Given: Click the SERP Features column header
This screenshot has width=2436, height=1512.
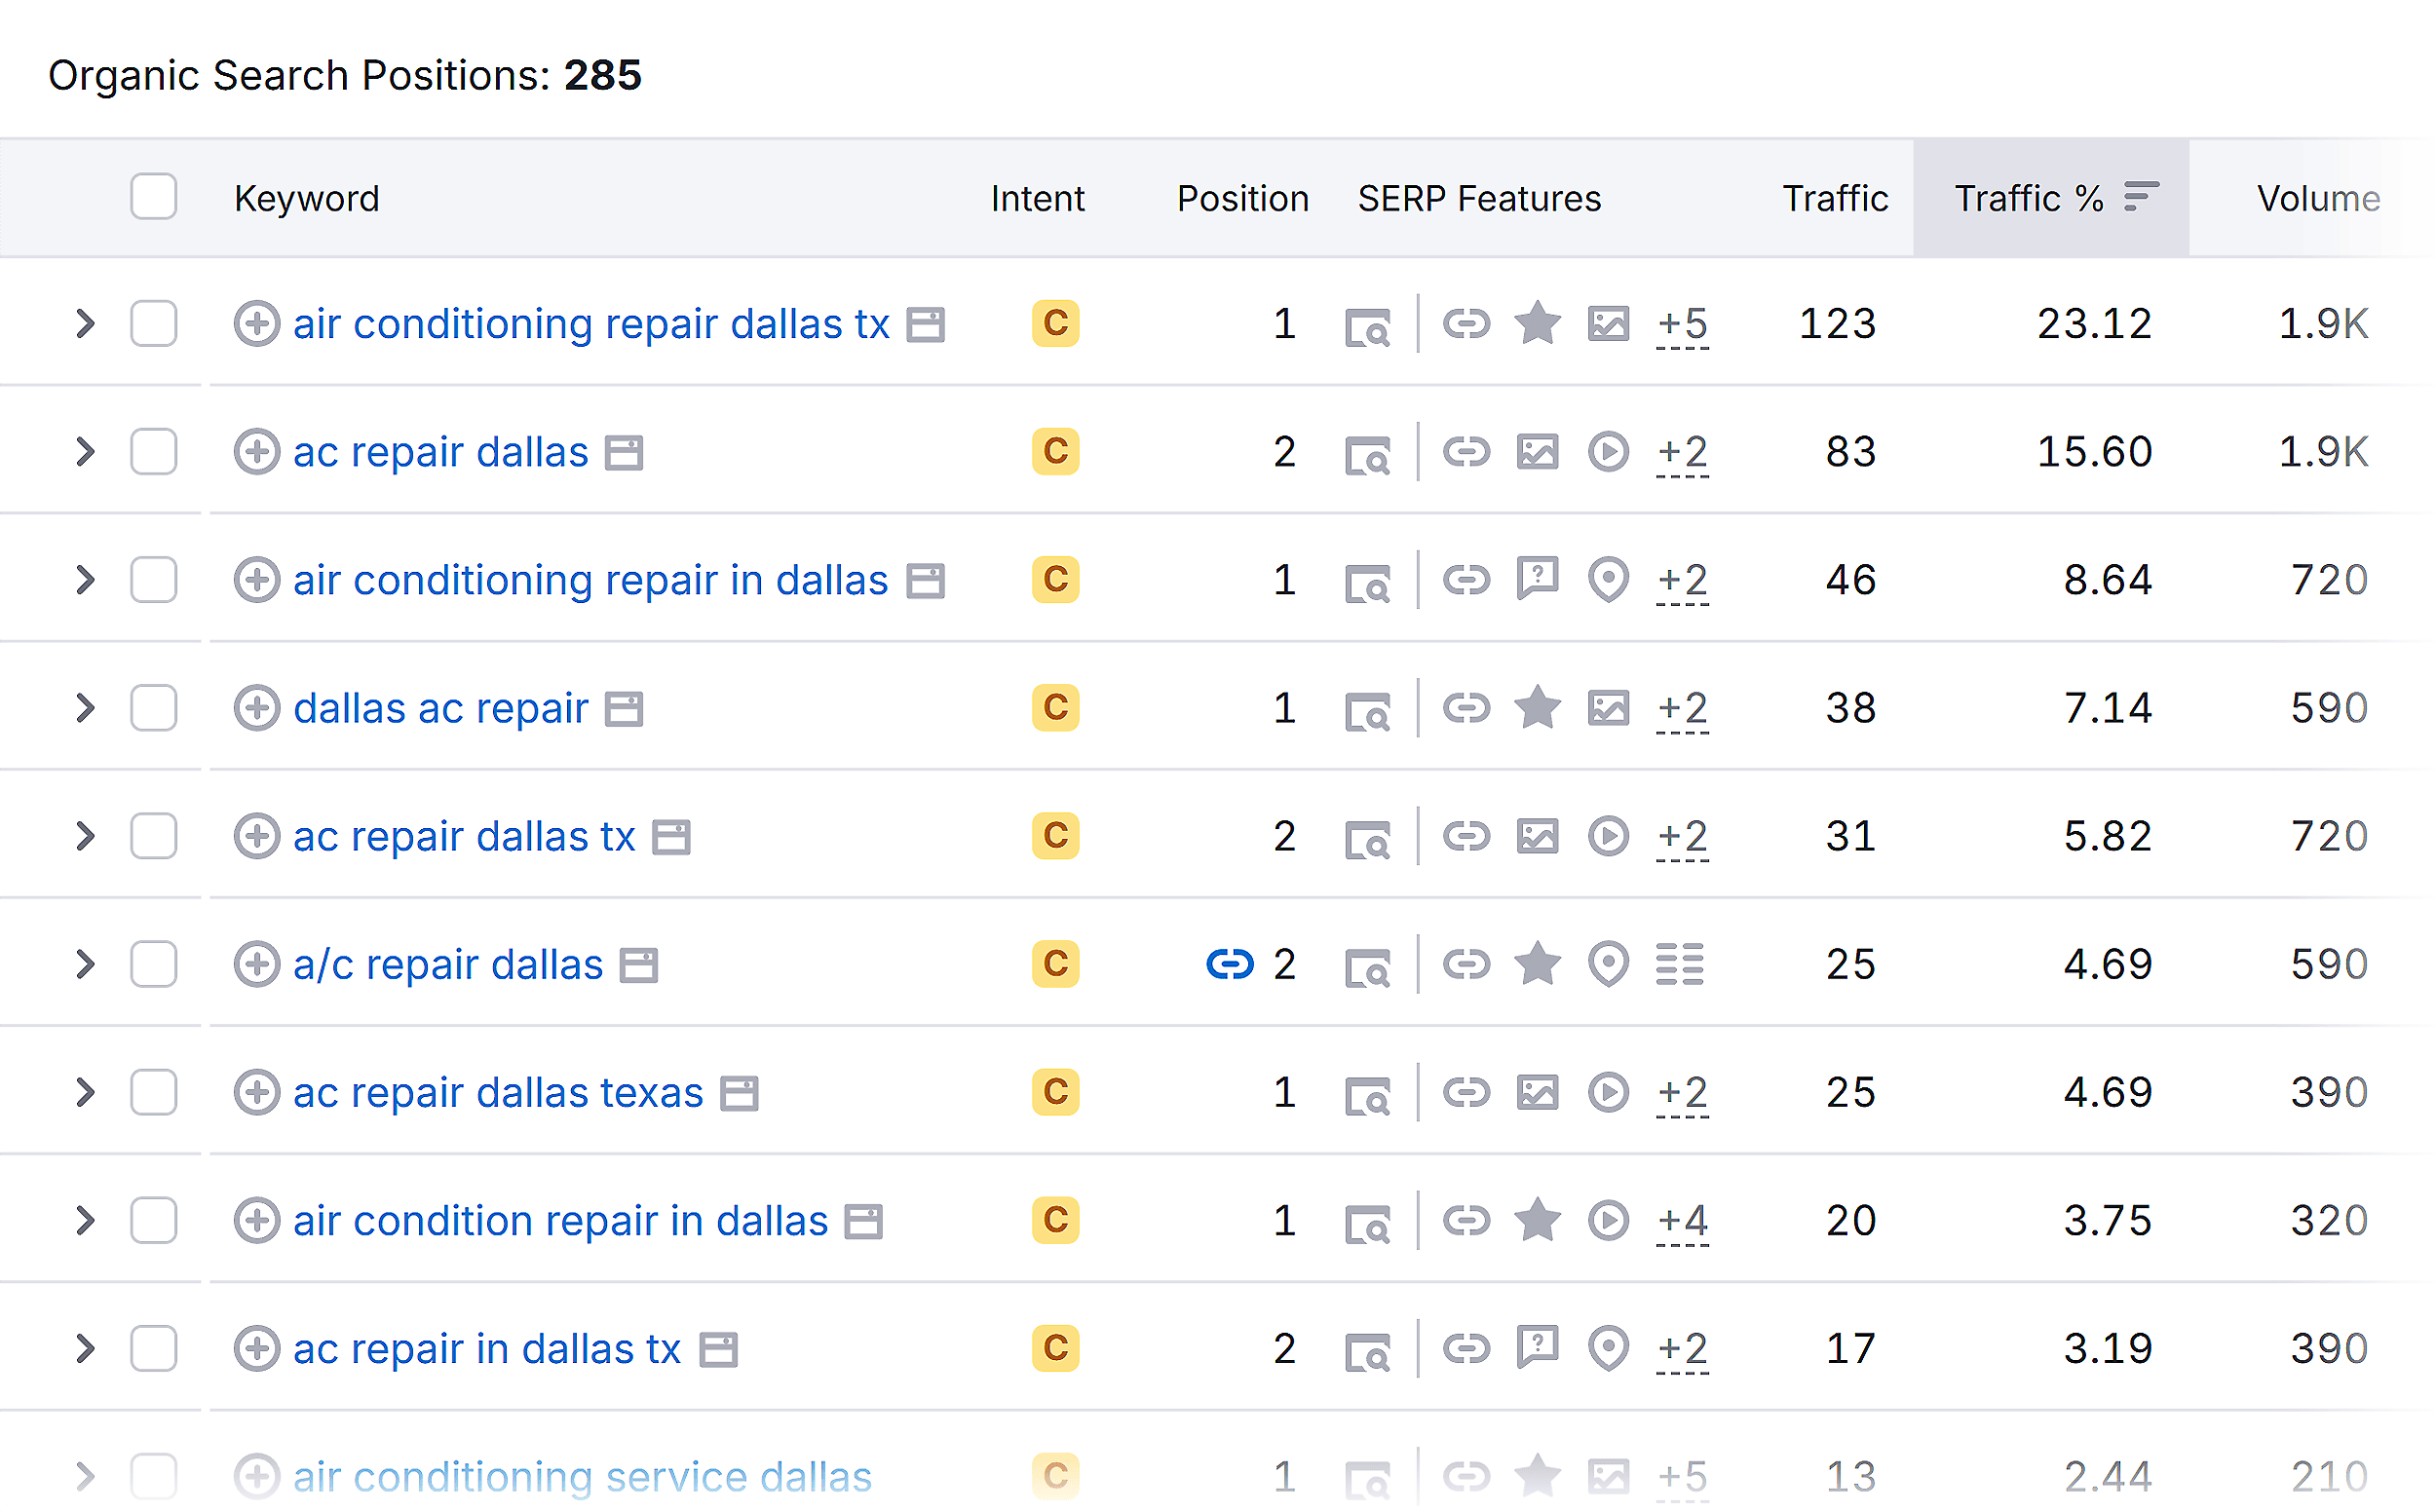Looking at the screenshot, I should pos(1480,199).
